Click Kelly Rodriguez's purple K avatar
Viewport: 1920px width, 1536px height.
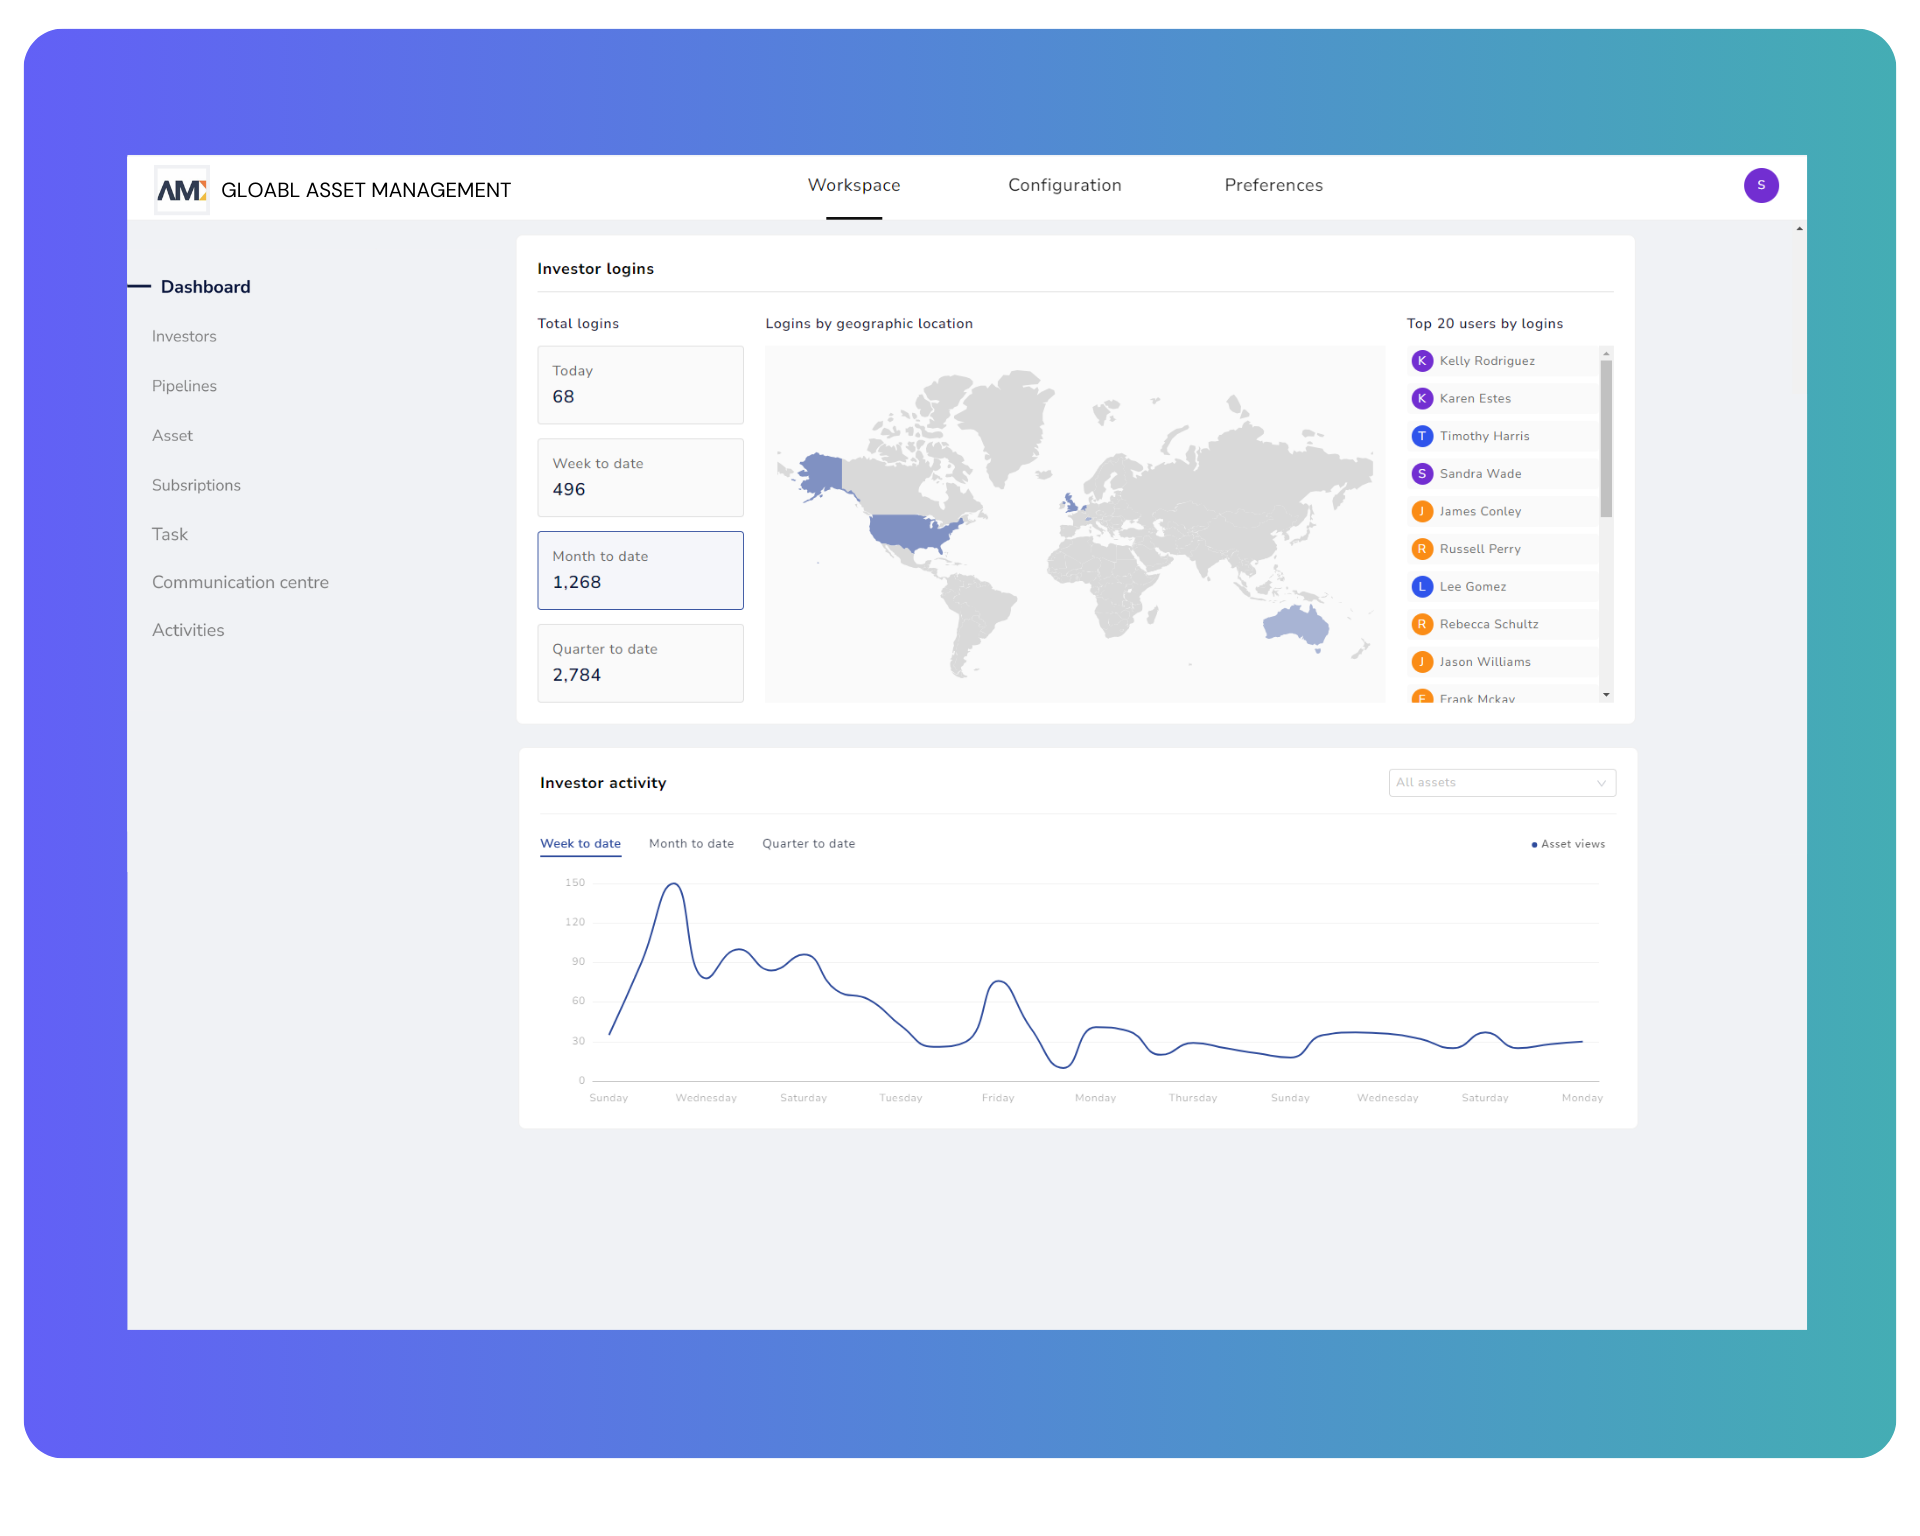click(1422, 361)
